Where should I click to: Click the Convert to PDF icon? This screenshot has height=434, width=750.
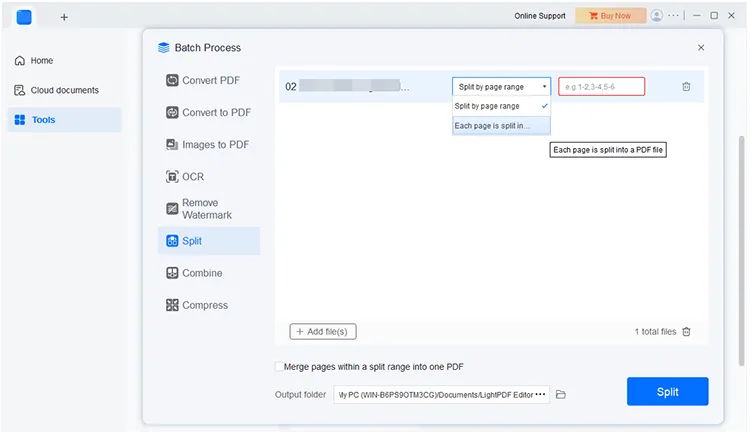(x=172, y=112)
